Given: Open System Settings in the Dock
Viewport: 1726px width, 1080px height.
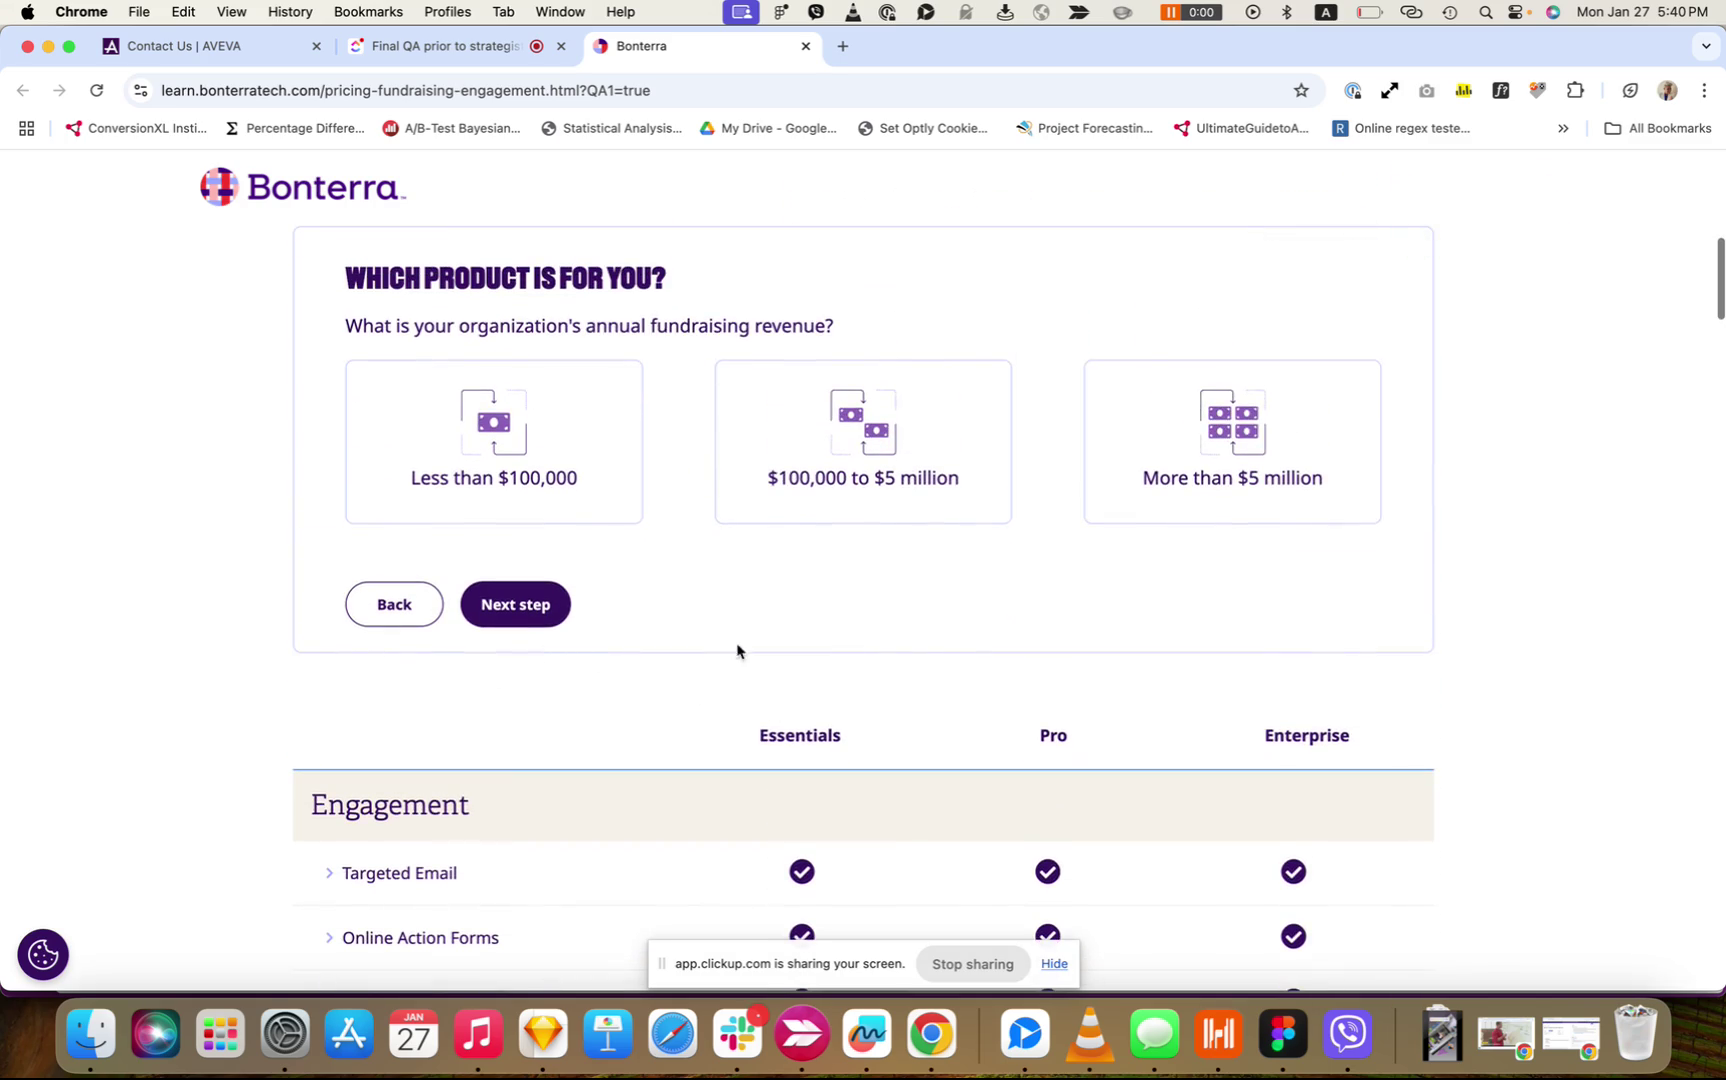Looking at the screenshot, I should (x=285, y=1034).
